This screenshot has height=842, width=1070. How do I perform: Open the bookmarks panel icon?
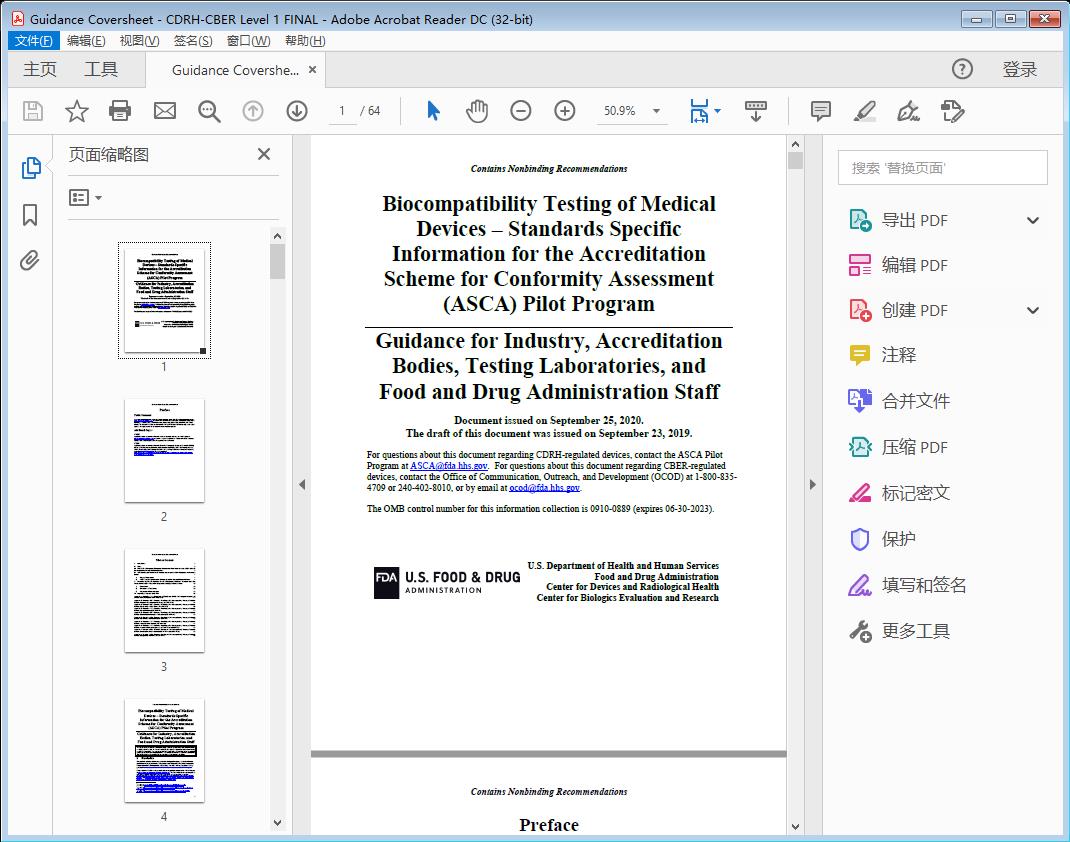(30, 215)
